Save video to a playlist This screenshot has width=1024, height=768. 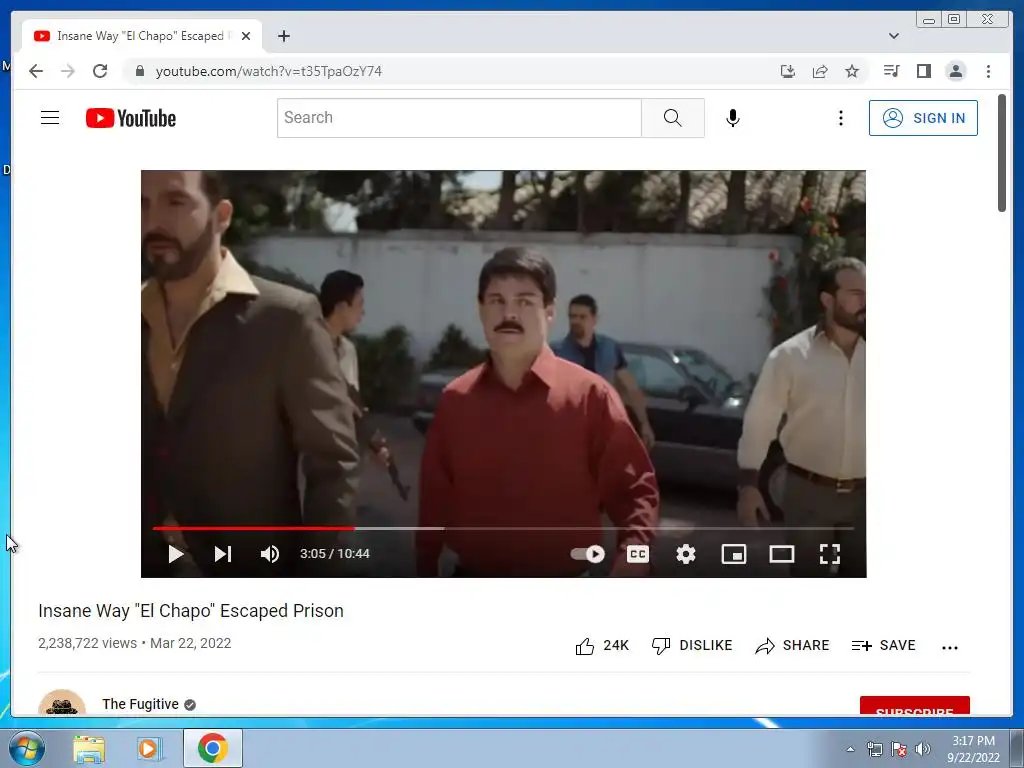884,646
